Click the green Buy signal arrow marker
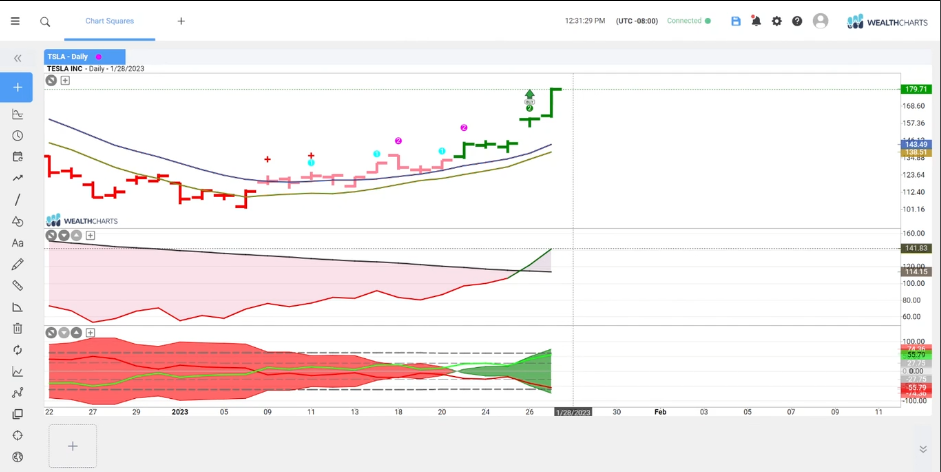The width and height of the screenshot is (941, 472). point(529,94)
